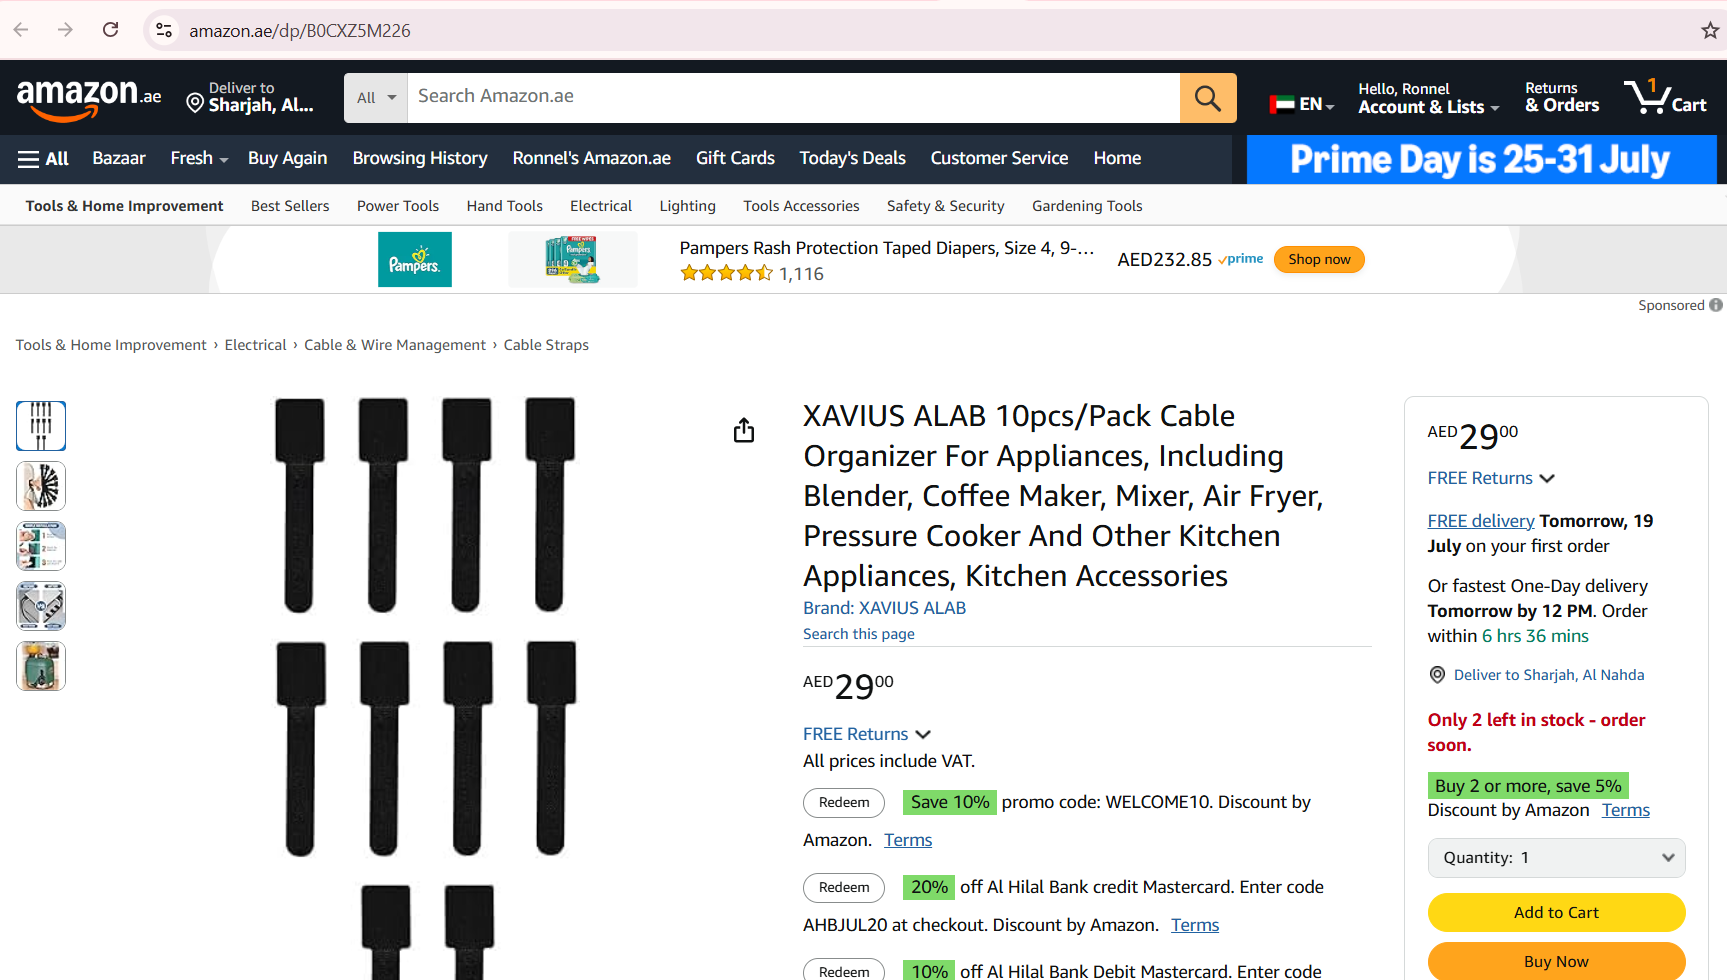1727x980 pixels.
Task: Click Buy Now button
Action: pyautogui.click(x=1556, y=961)
